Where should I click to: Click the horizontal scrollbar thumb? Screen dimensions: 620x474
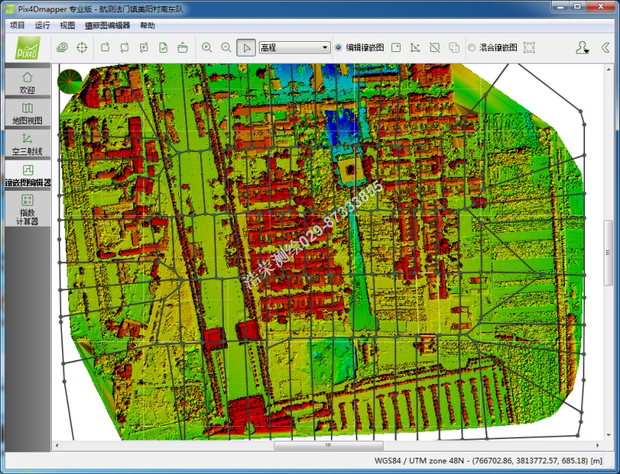[x=329, y=446]
